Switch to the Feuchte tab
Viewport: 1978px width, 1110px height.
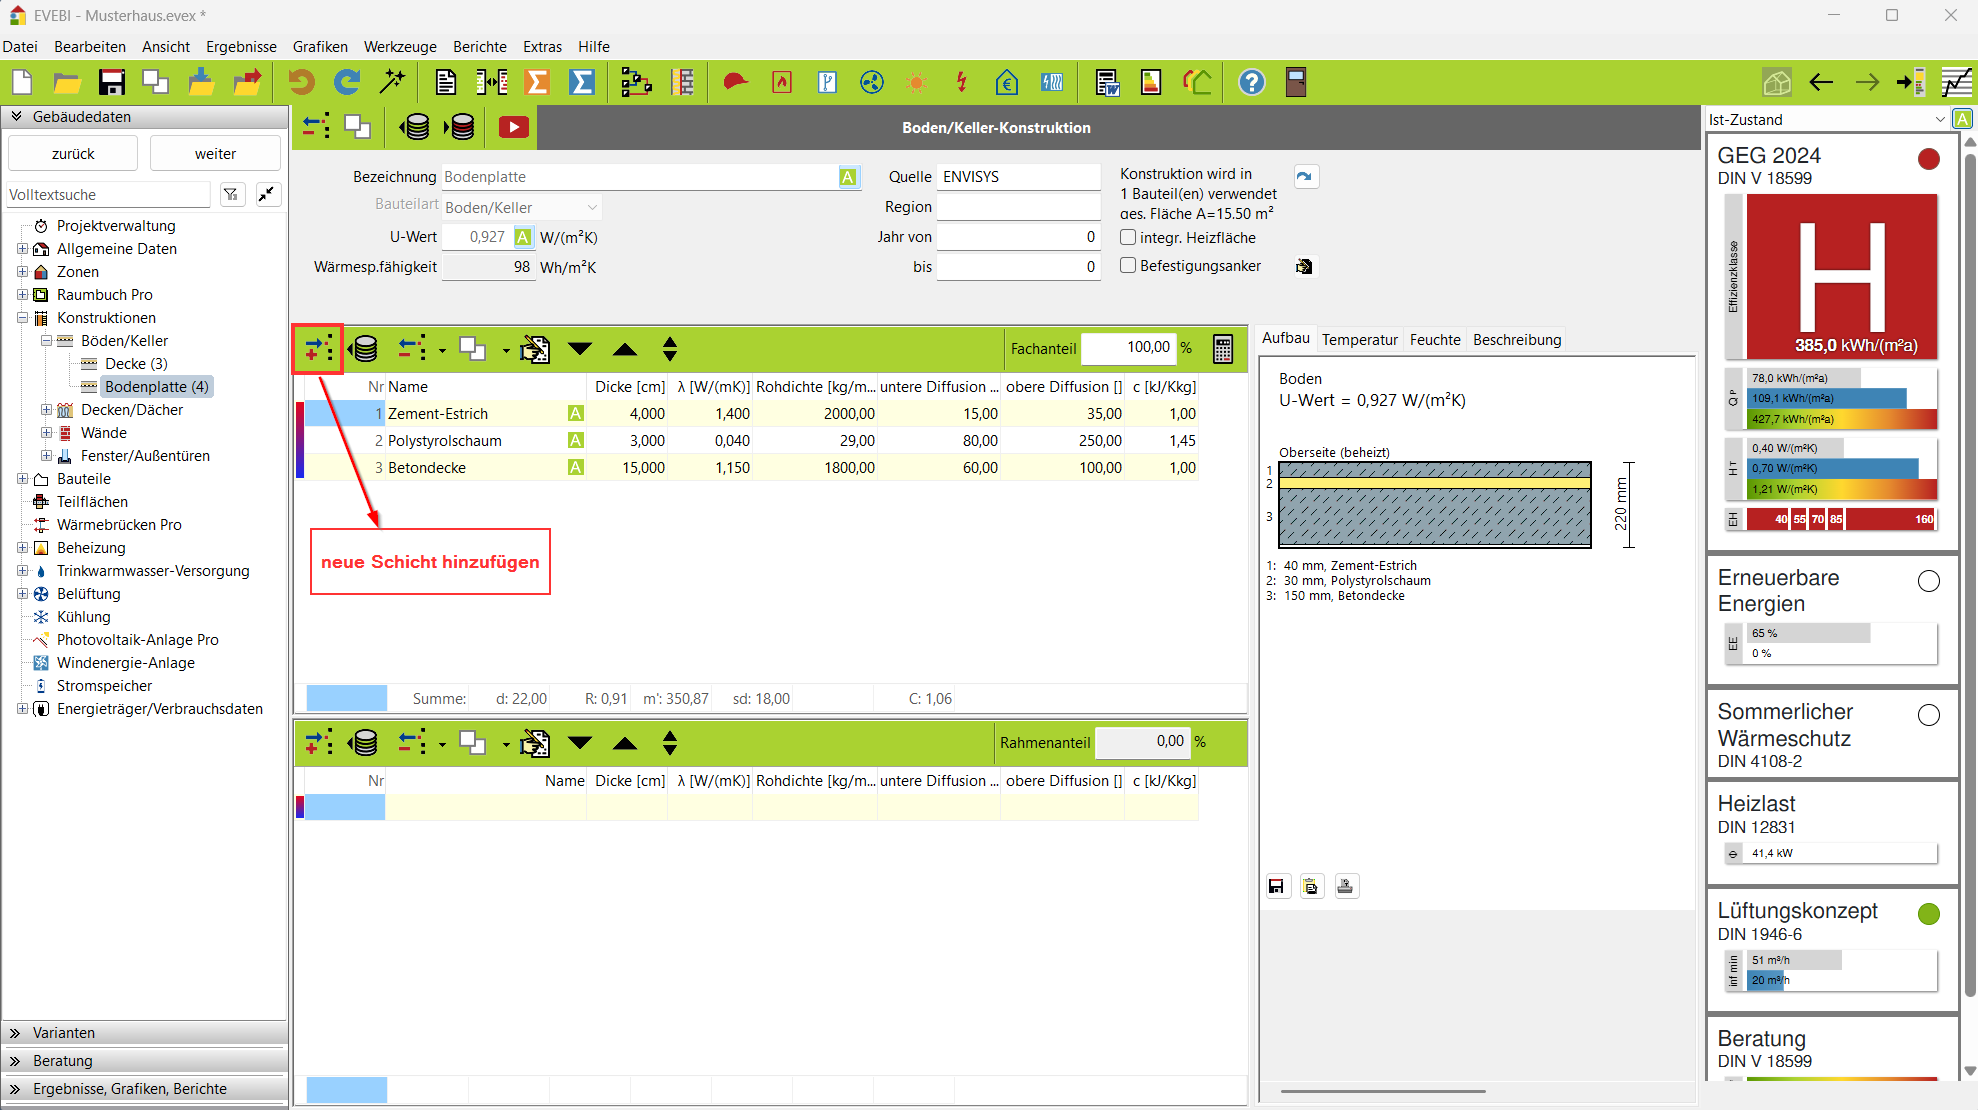(1435, 340)
